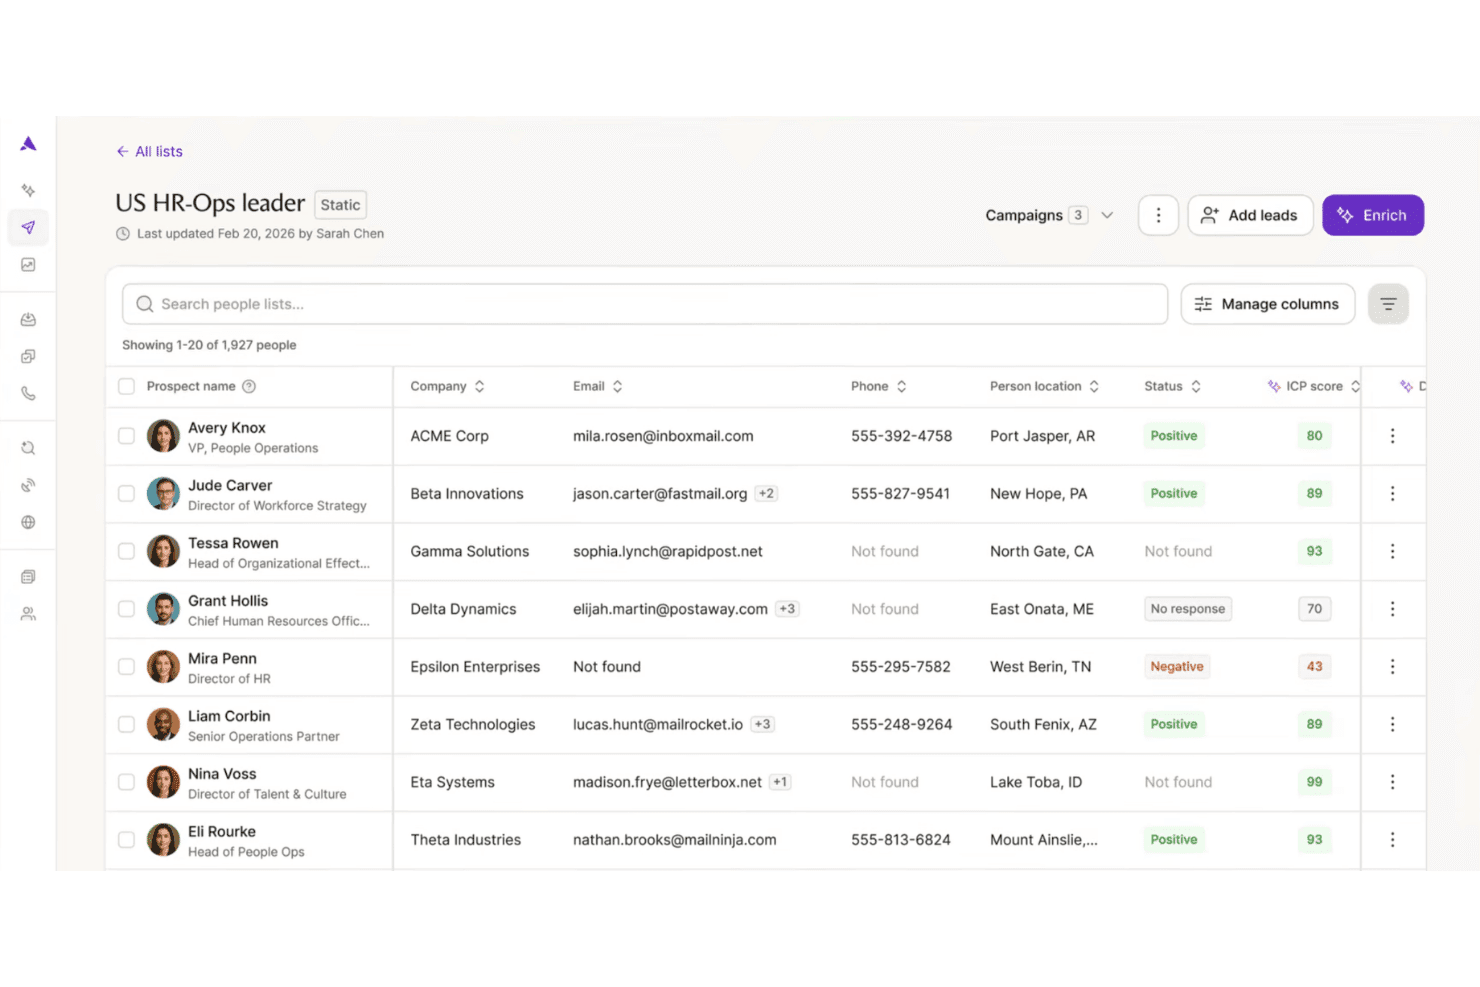Sort by the Status column
Image resolution: width=1480 pixels, height=987 pixels.
point(1173,387)
